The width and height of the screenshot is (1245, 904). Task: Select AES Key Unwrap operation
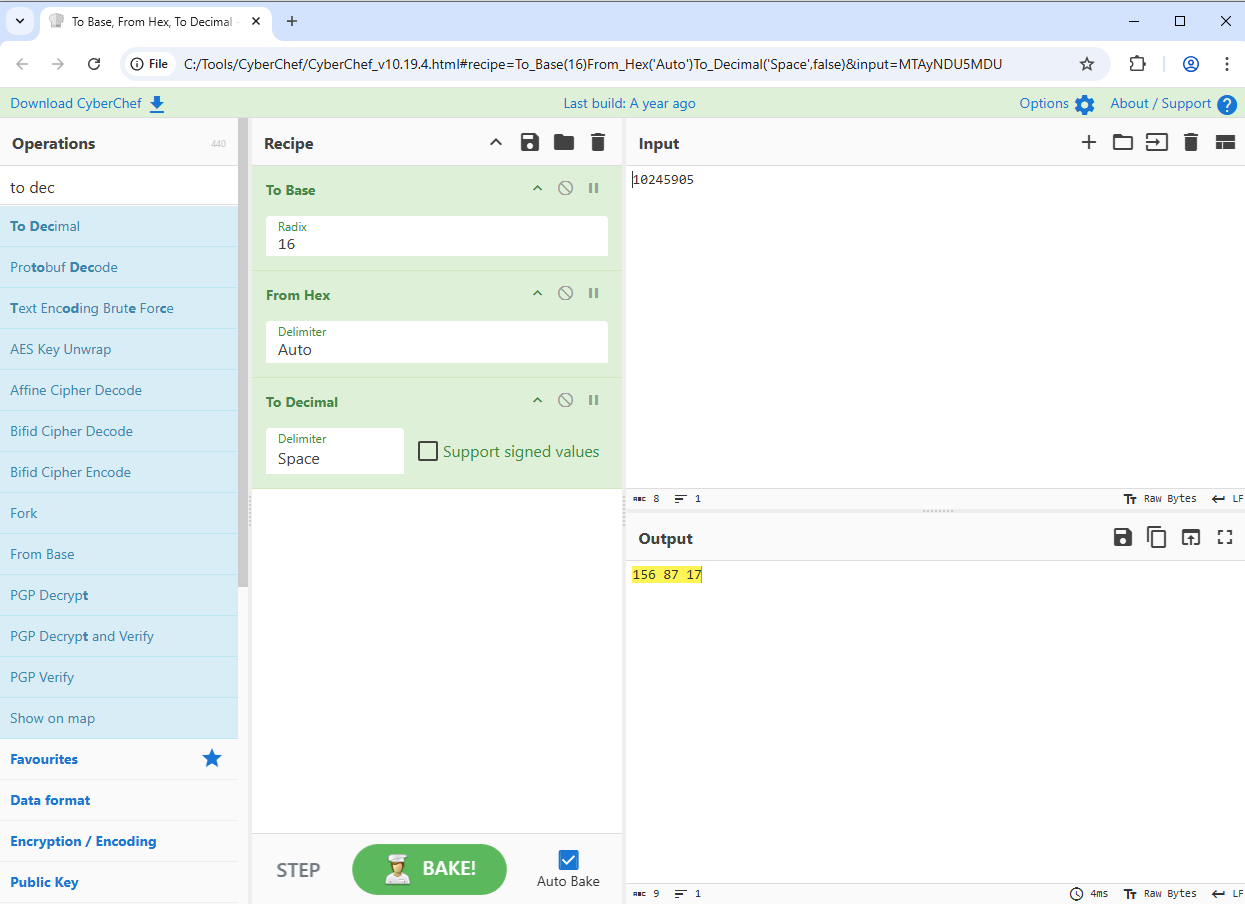(119, 349)
